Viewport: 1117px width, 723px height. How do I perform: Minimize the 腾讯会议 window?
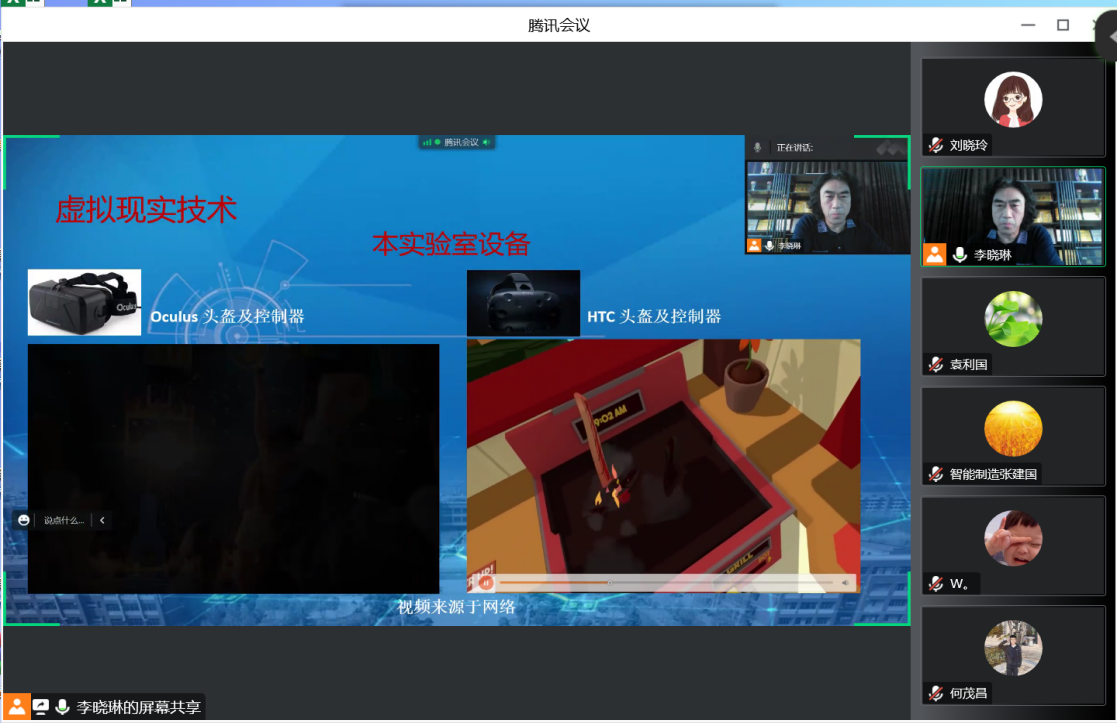click(x=1028, y=25)
